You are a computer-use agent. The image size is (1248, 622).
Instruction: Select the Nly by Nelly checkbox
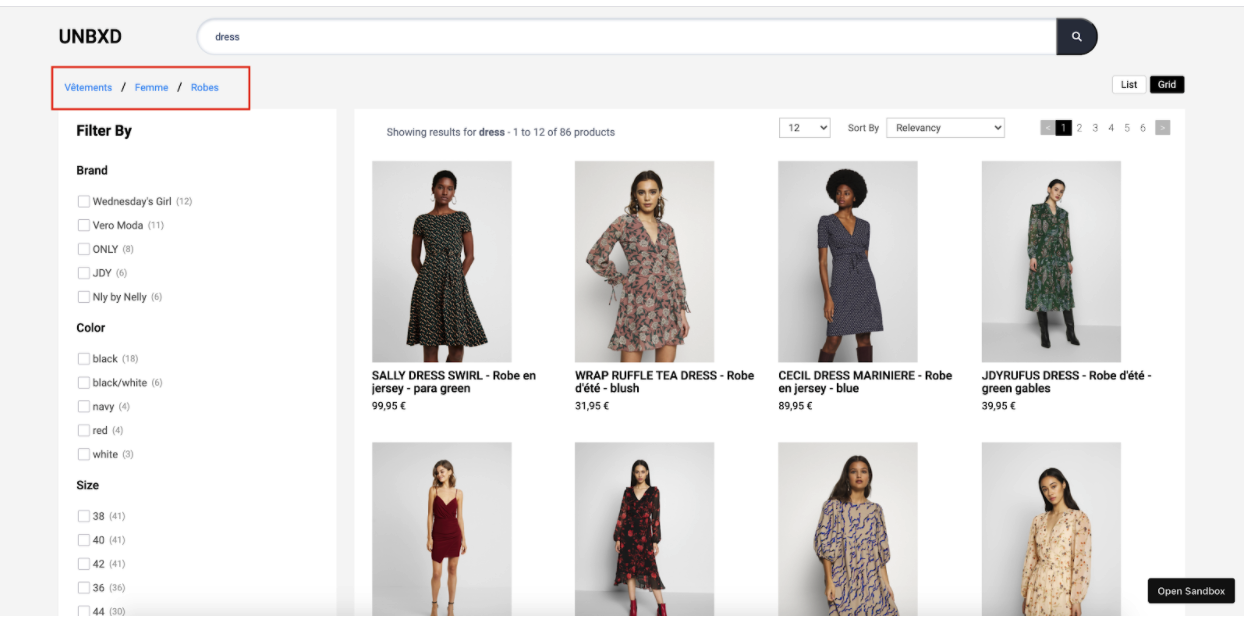(84, 297)
